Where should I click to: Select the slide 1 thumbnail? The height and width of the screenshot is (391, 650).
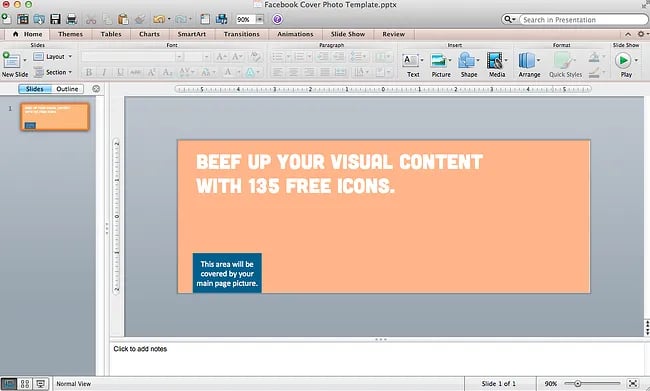point(55,117)
